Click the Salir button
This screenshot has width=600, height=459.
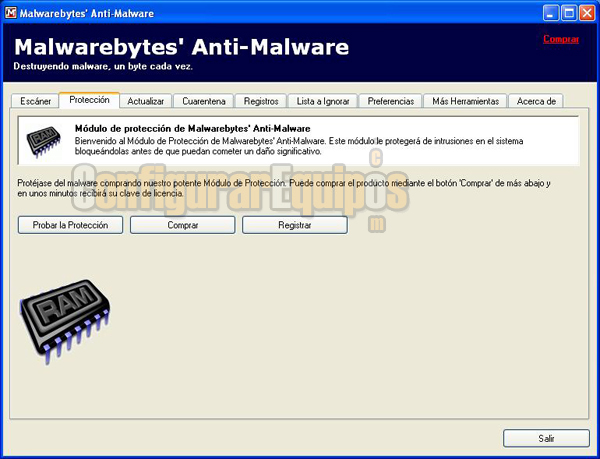[x=546, y=438]
